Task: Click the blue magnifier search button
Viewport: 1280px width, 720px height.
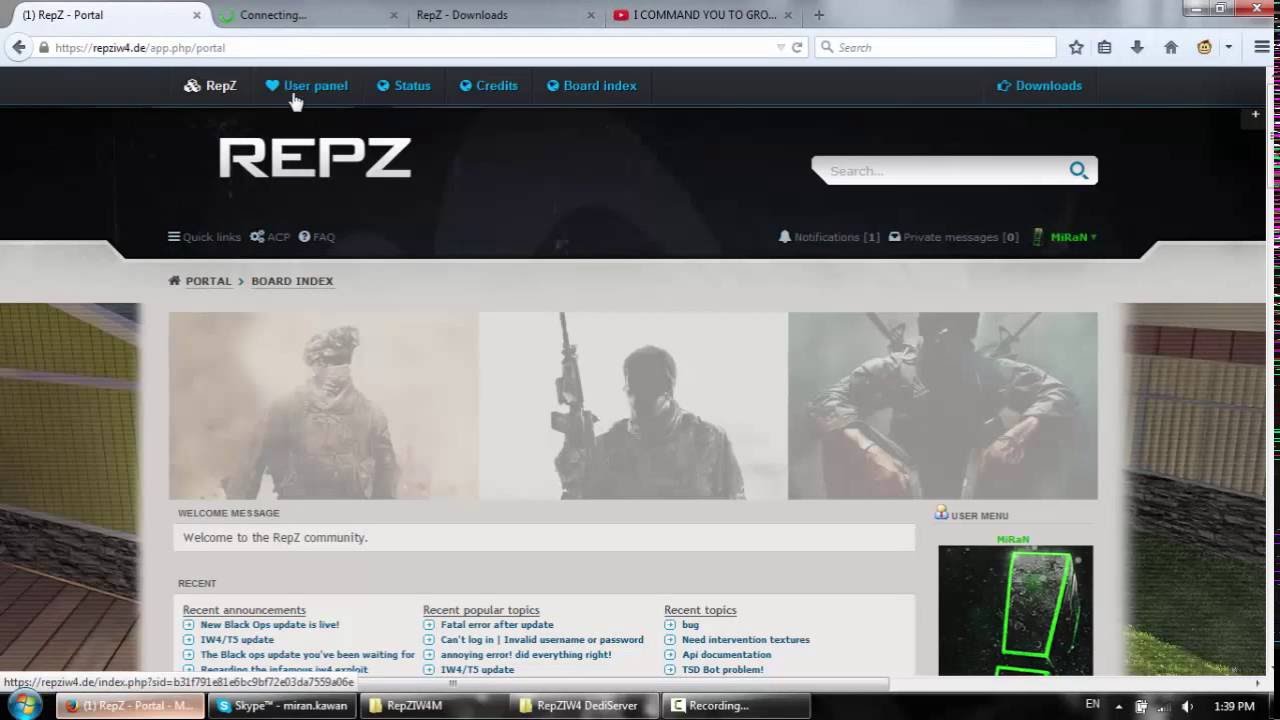Action: [1078, 171]
